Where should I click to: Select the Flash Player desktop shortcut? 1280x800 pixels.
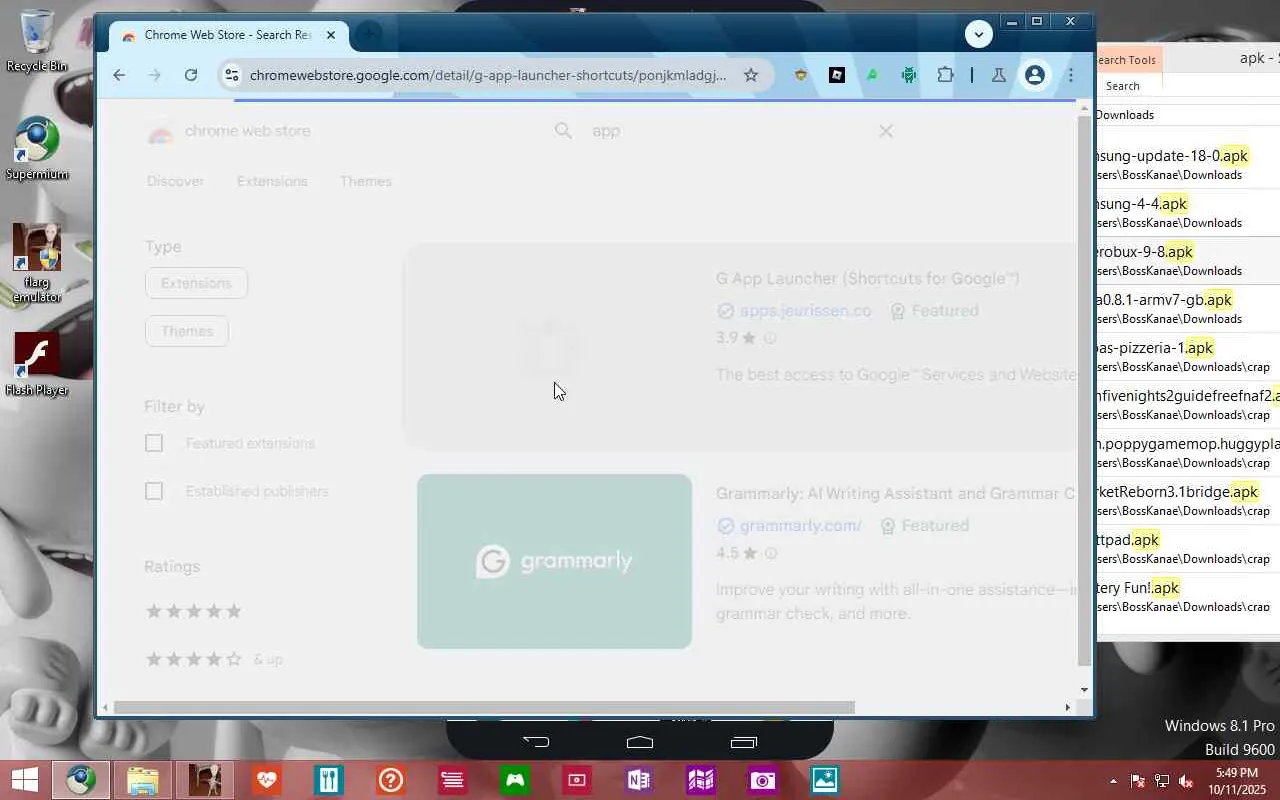(x=37, y=364)
